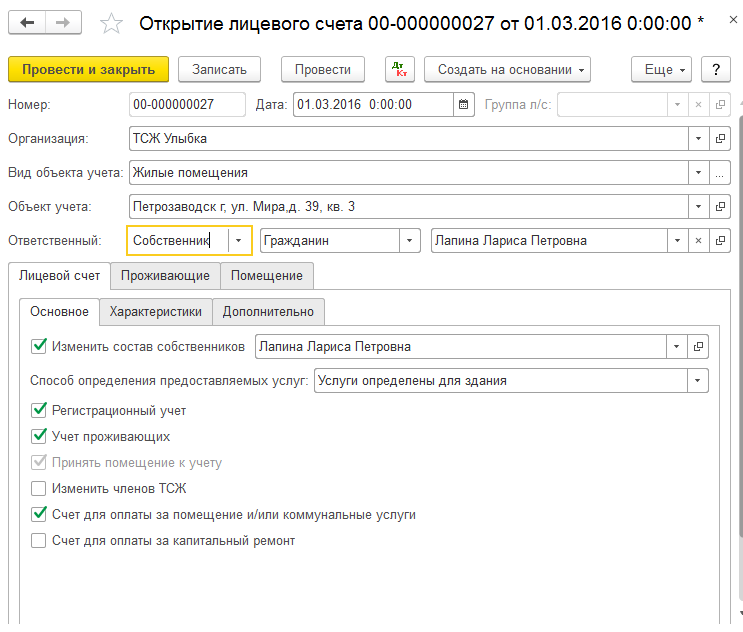Open the Группа л/с record icon

click(x=720, y=104)
